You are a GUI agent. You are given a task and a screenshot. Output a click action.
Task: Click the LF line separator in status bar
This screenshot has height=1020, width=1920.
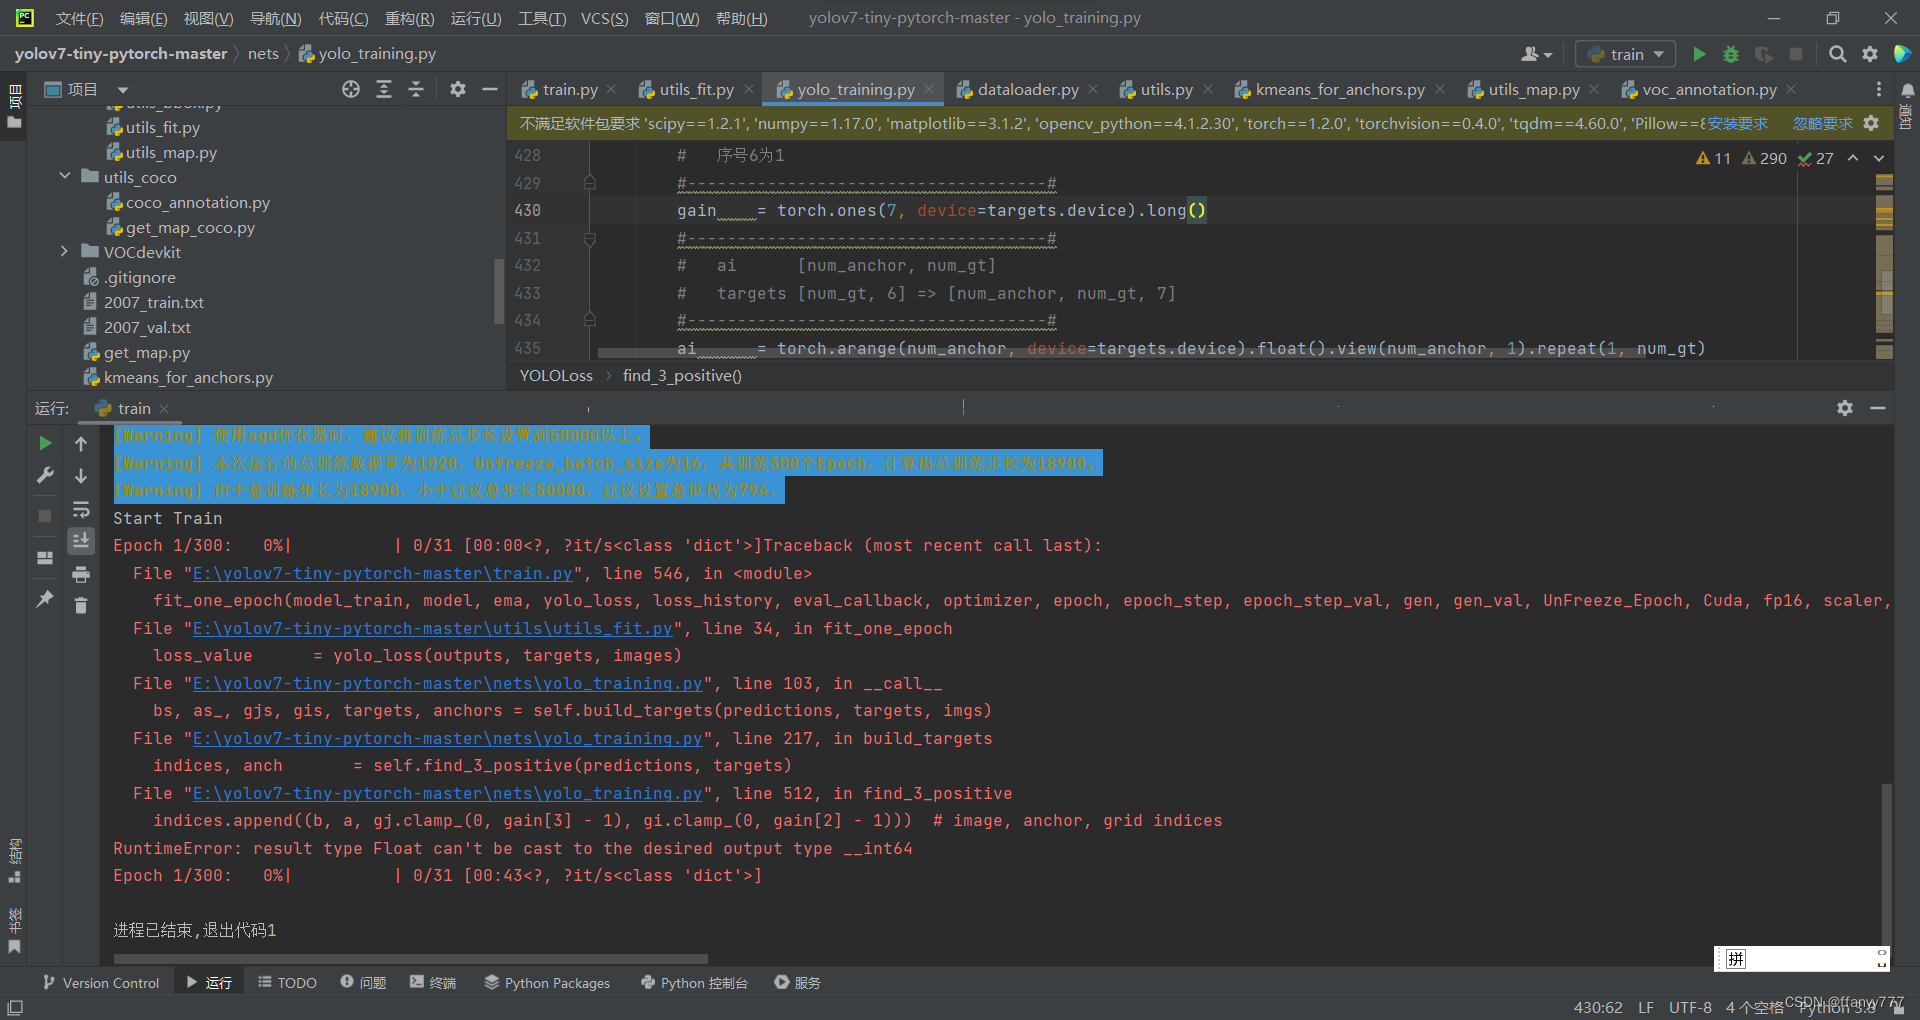(1646, 1007)
